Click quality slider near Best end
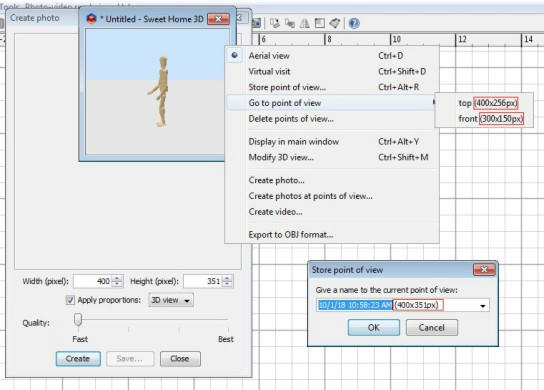Image resolution: width=544 pixels, height=390 pixels. click(228, 320)
